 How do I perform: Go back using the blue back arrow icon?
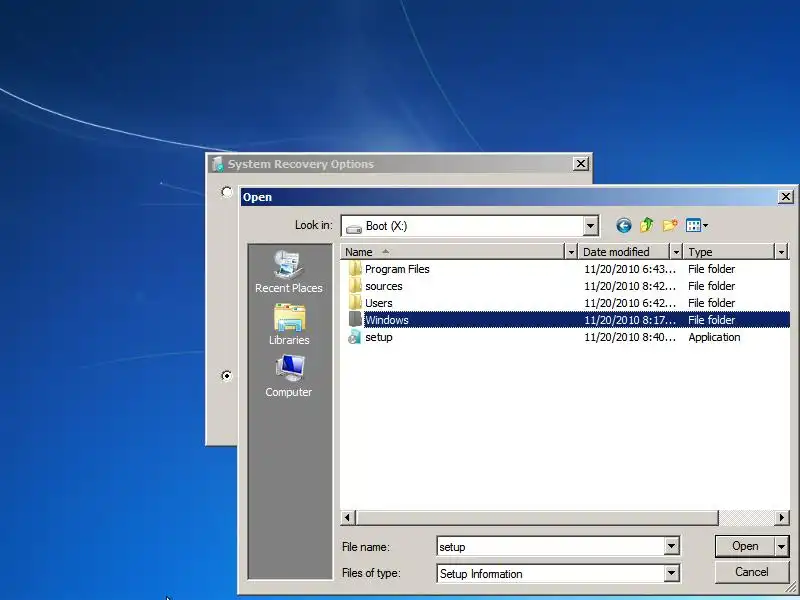pos(623,226)
